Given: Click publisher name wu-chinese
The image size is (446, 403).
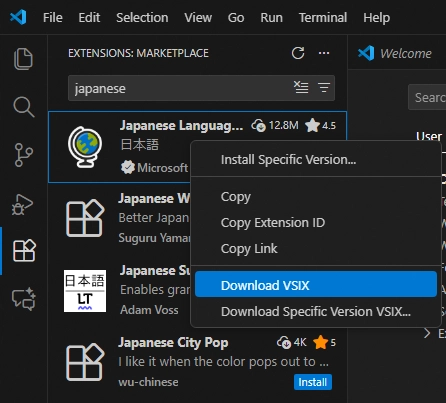Looking at the screenshot, I should click(x=148, y=382).
